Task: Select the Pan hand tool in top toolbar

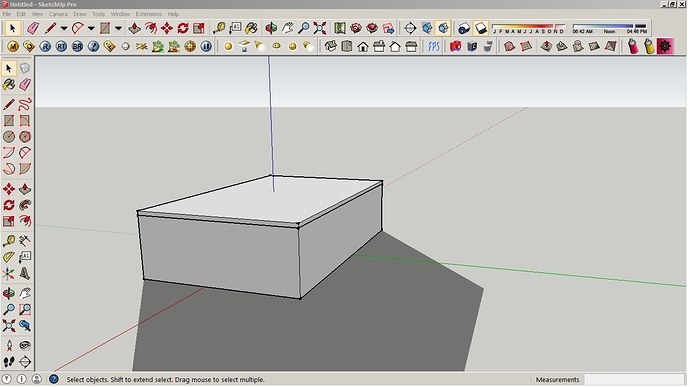Action: (287, 29)
